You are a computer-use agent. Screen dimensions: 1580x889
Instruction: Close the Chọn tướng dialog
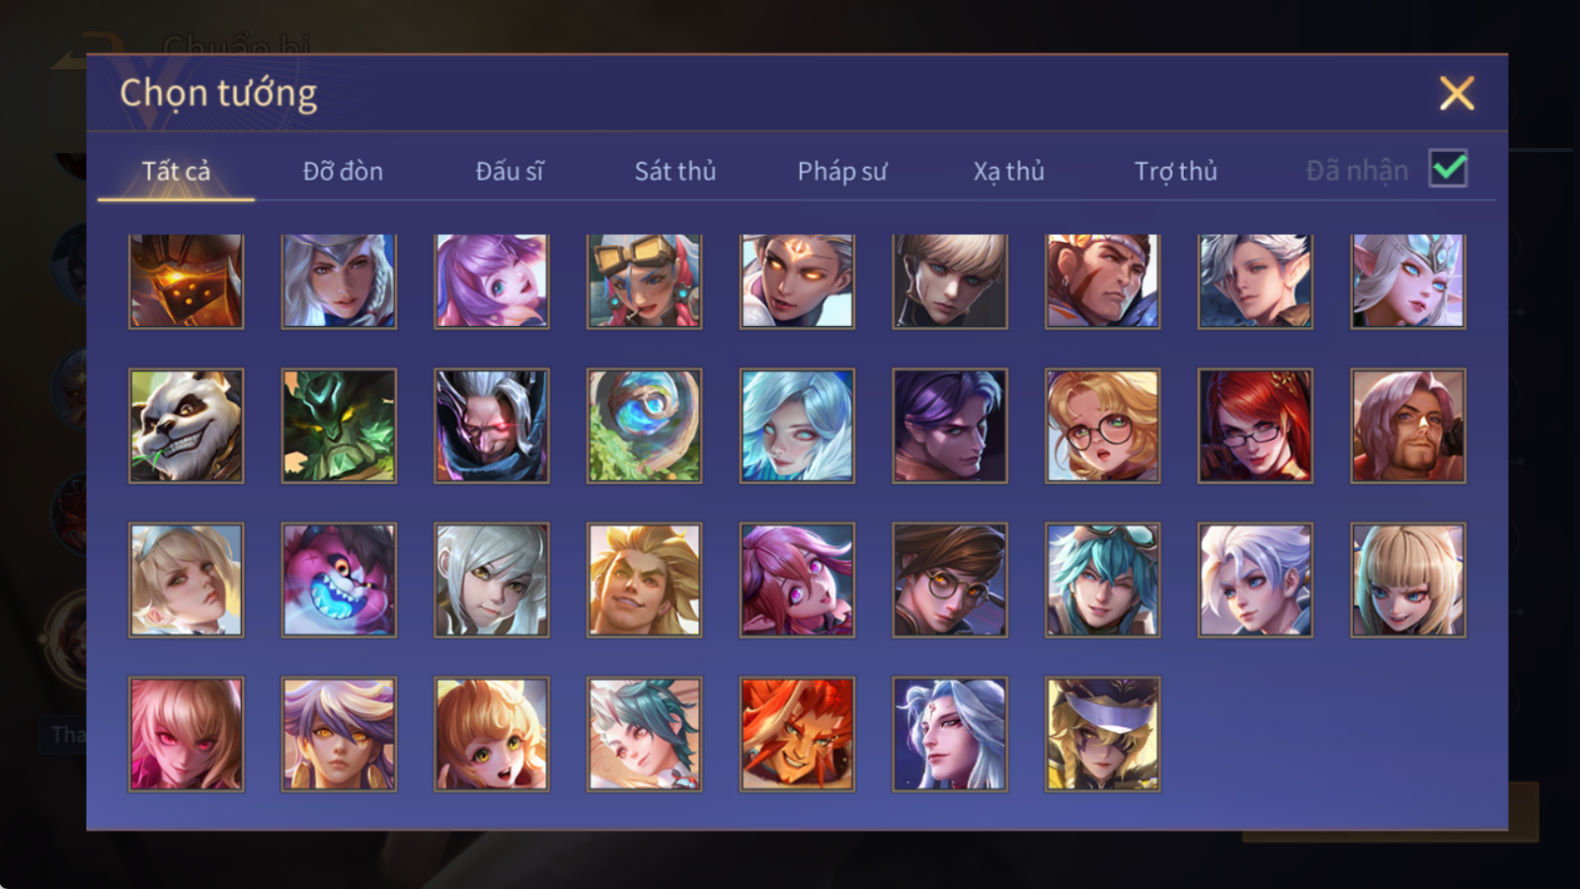click(1457, 93)
